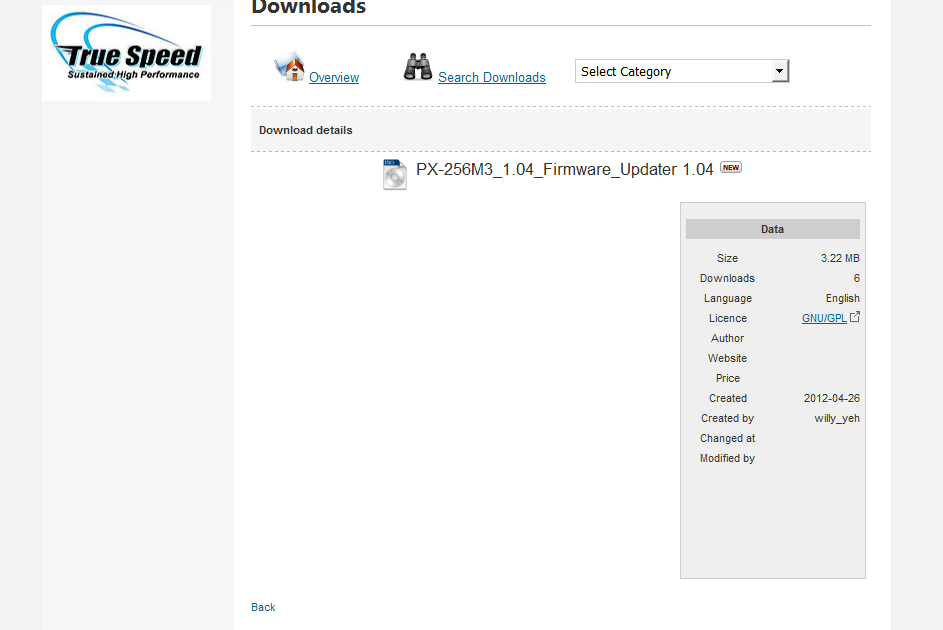Screen dimensions: 943x630
Task: Click the Data panel header
Action: 773,229
